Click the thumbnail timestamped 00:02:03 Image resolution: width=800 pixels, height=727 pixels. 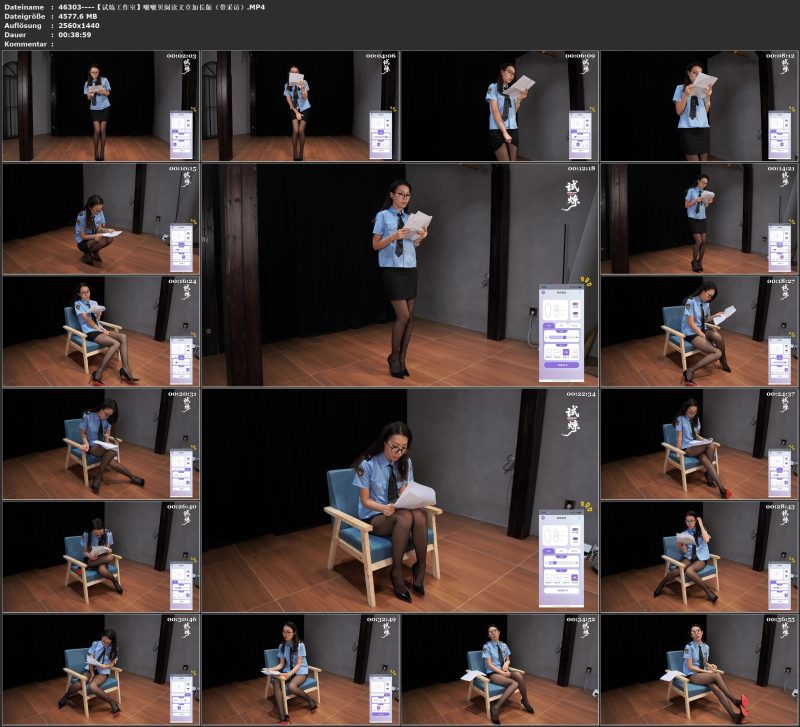tap(100, 106)
